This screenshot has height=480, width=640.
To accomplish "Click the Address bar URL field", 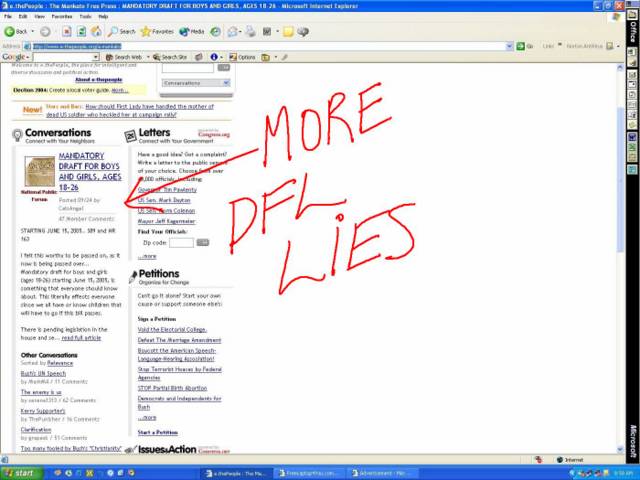I will [x=268, y=46].
